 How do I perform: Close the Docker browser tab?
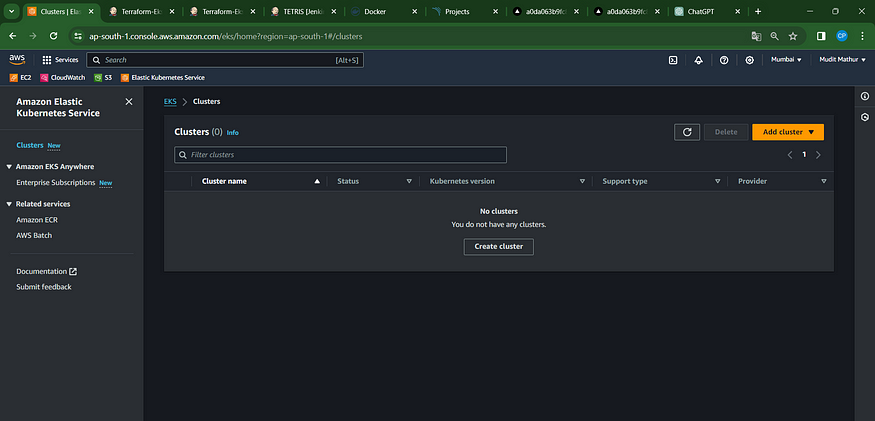point(415,11)
